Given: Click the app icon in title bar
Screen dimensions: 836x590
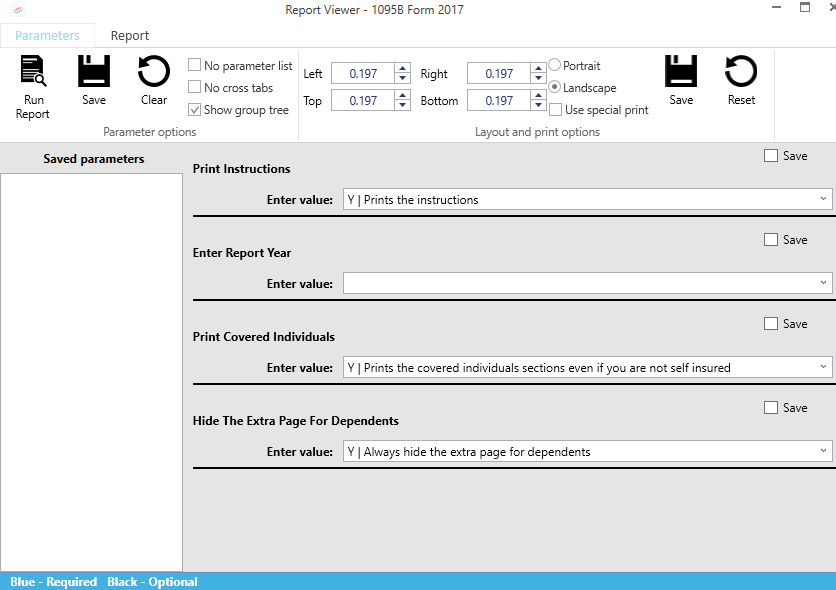Looking at the screenshot, I should (18, 10).
